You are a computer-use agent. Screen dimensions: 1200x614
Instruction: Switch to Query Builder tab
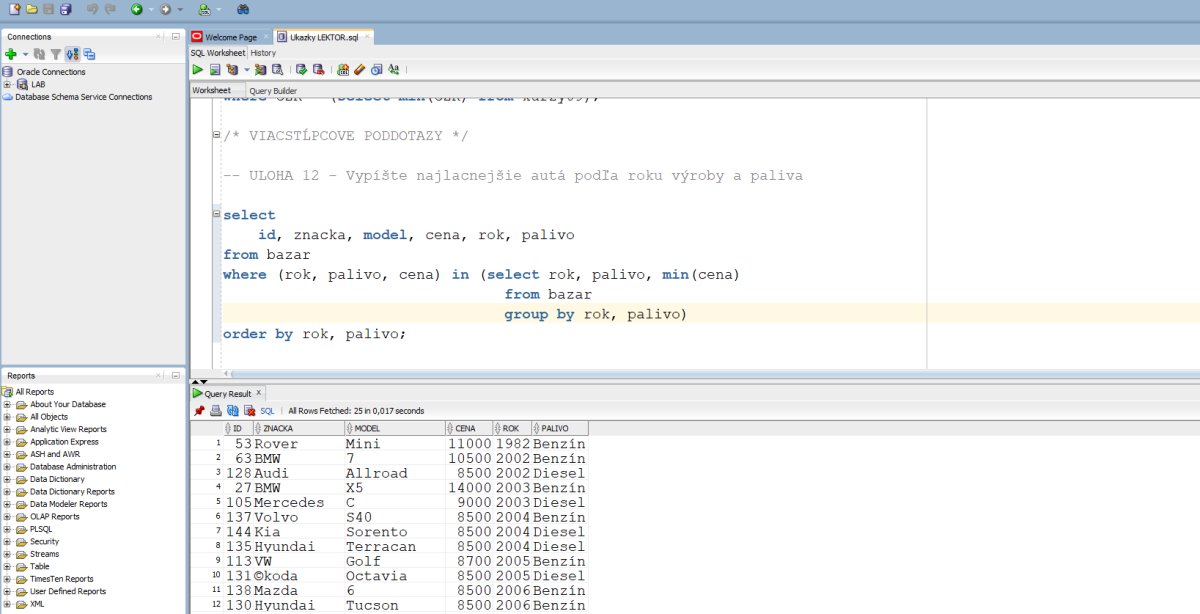(x=273, y=90)
